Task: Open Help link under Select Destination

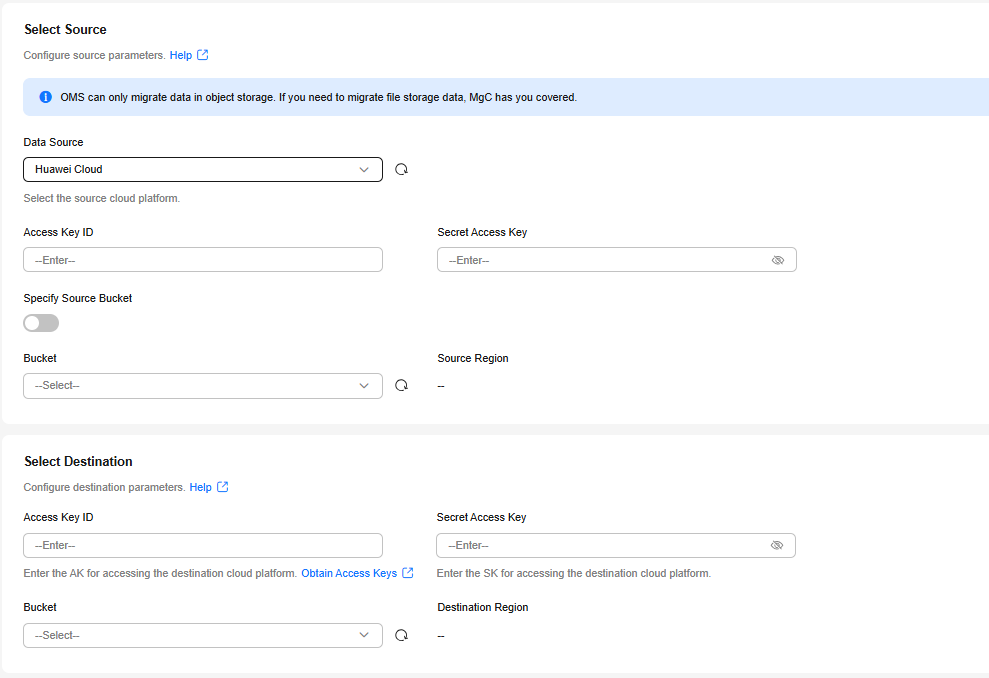Action: (x=201, y=488)
